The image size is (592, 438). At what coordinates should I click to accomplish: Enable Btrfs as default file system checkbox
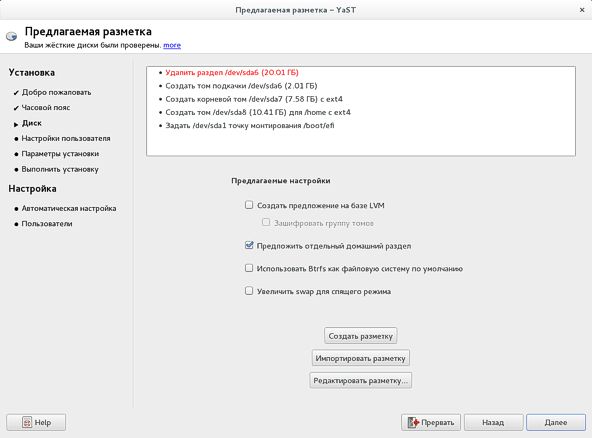point(249,268)
